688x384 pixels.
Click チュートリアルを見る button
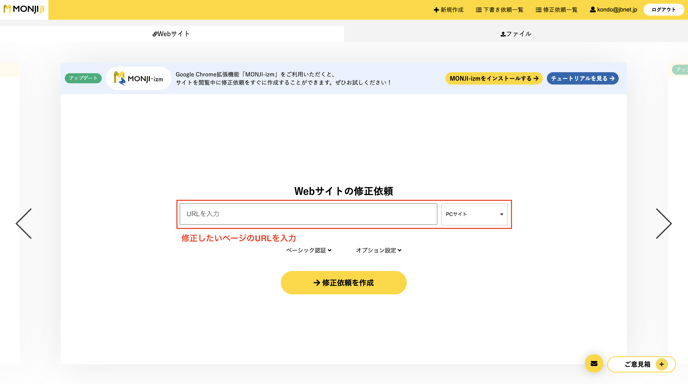click(x=583, y=79)
